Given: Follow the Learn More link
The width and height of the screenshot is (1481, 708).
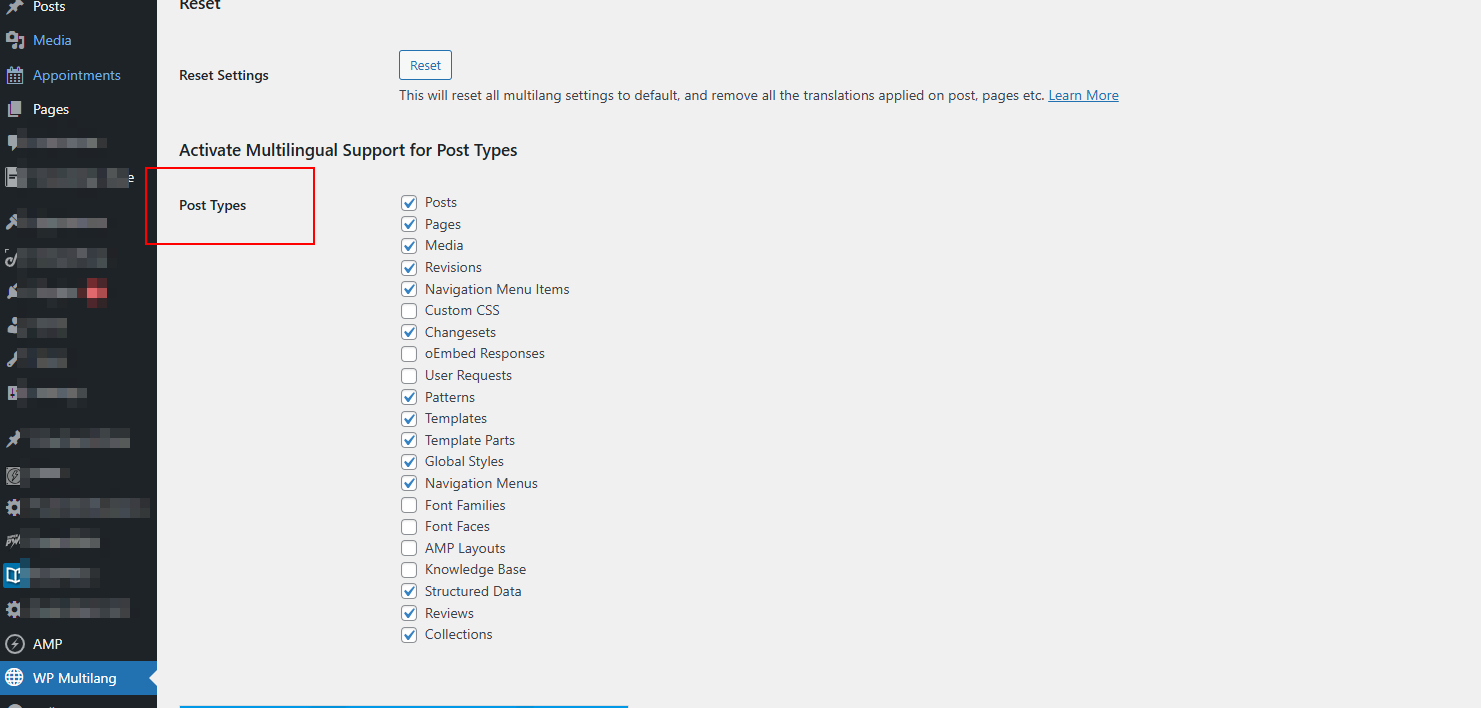Looking at the screenshot, I should [x=1083, y=95].
